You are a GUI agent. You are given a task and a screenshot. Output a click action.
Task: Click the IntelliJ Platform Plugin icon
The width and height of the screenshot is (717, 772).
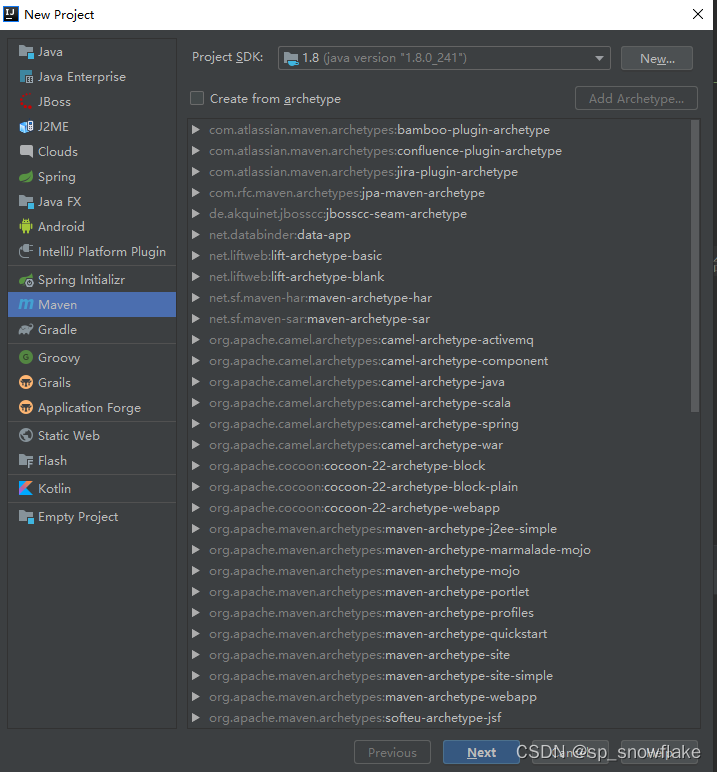(x=26, y=252)
